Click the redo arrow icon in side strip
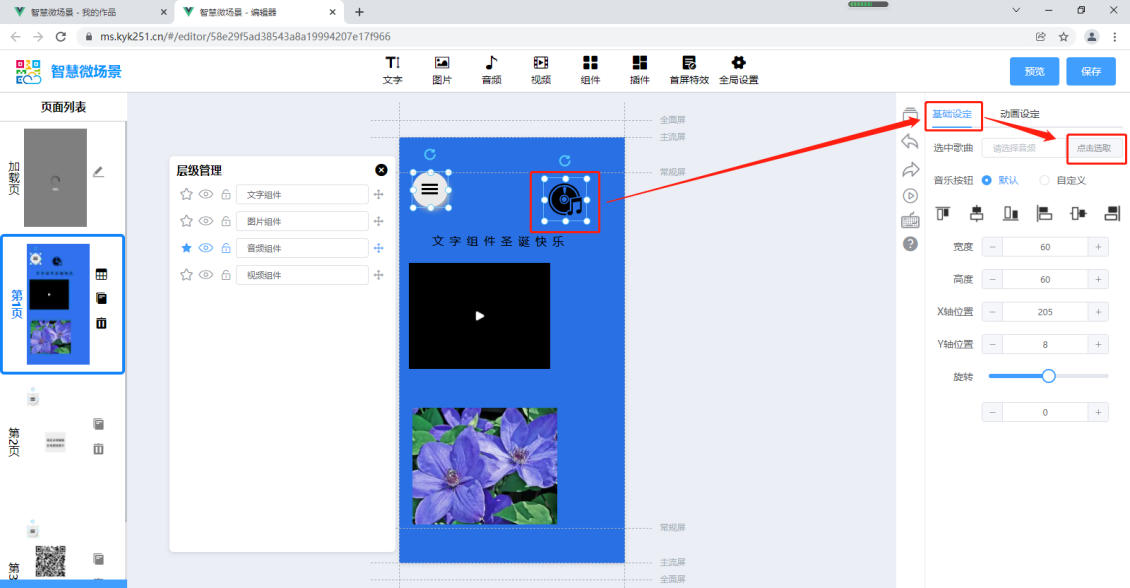Screen dimensions: 1130x588 (x=910, y=168)
